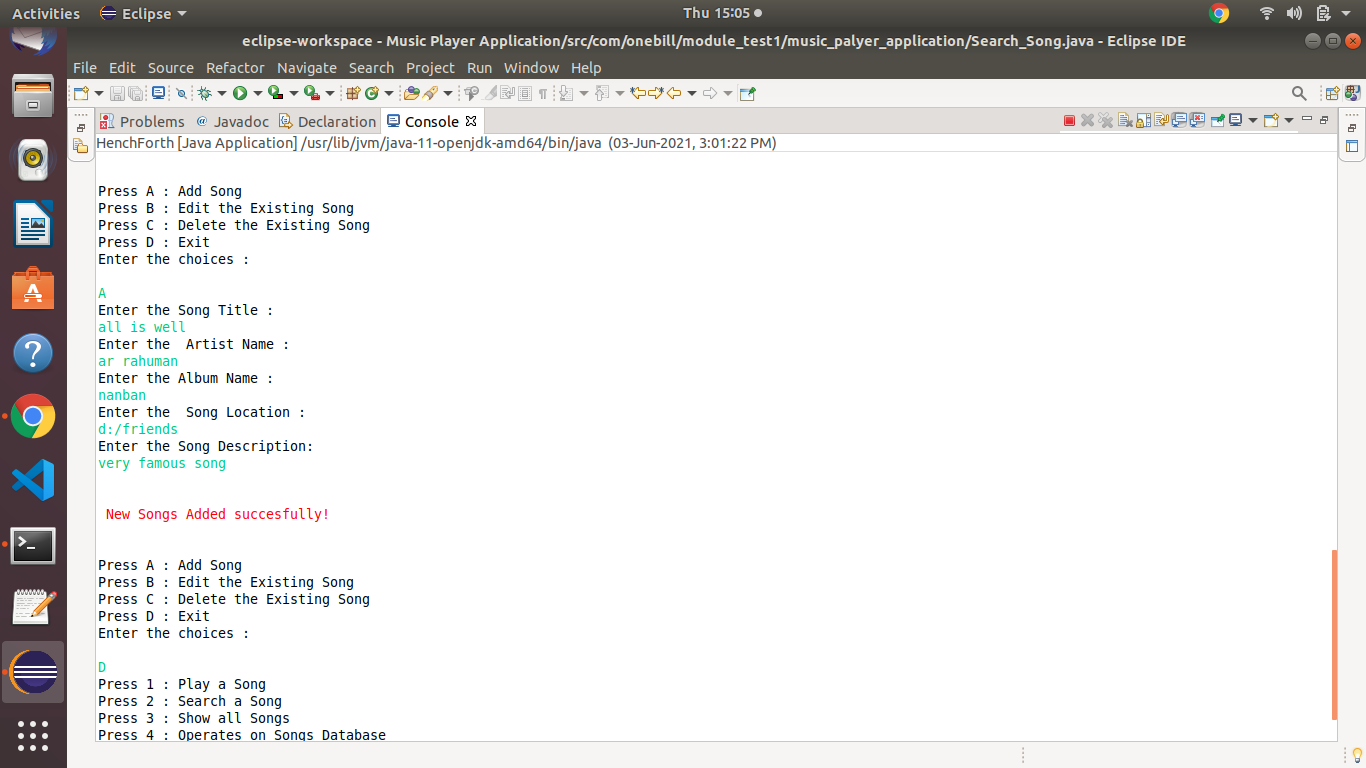Open the Display Selected Console dropdown
Viewport: 1366px width, 768px height.
(x=1253, y=120)
